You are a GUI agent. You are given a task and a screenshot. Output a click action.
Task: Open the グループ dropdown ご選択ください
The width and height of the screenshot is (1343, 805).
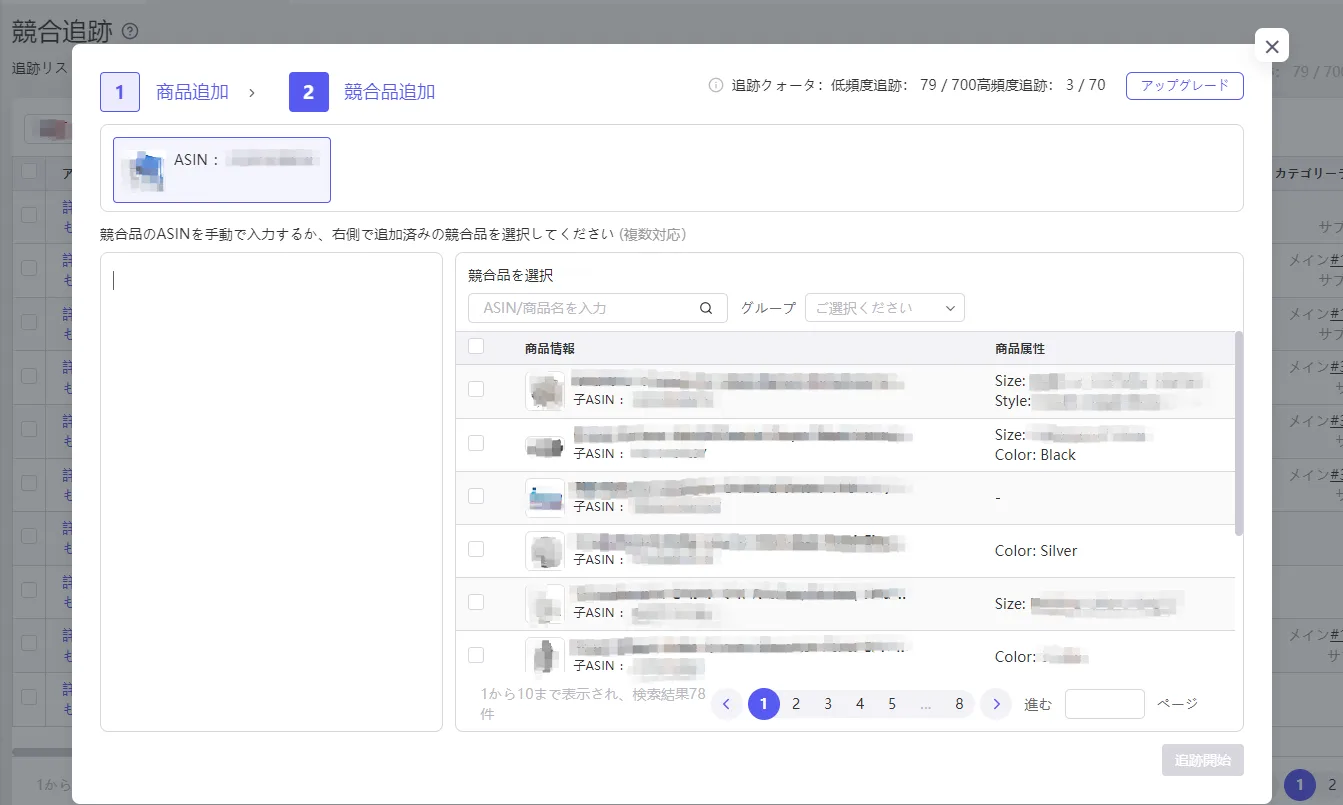coord(885,308)
